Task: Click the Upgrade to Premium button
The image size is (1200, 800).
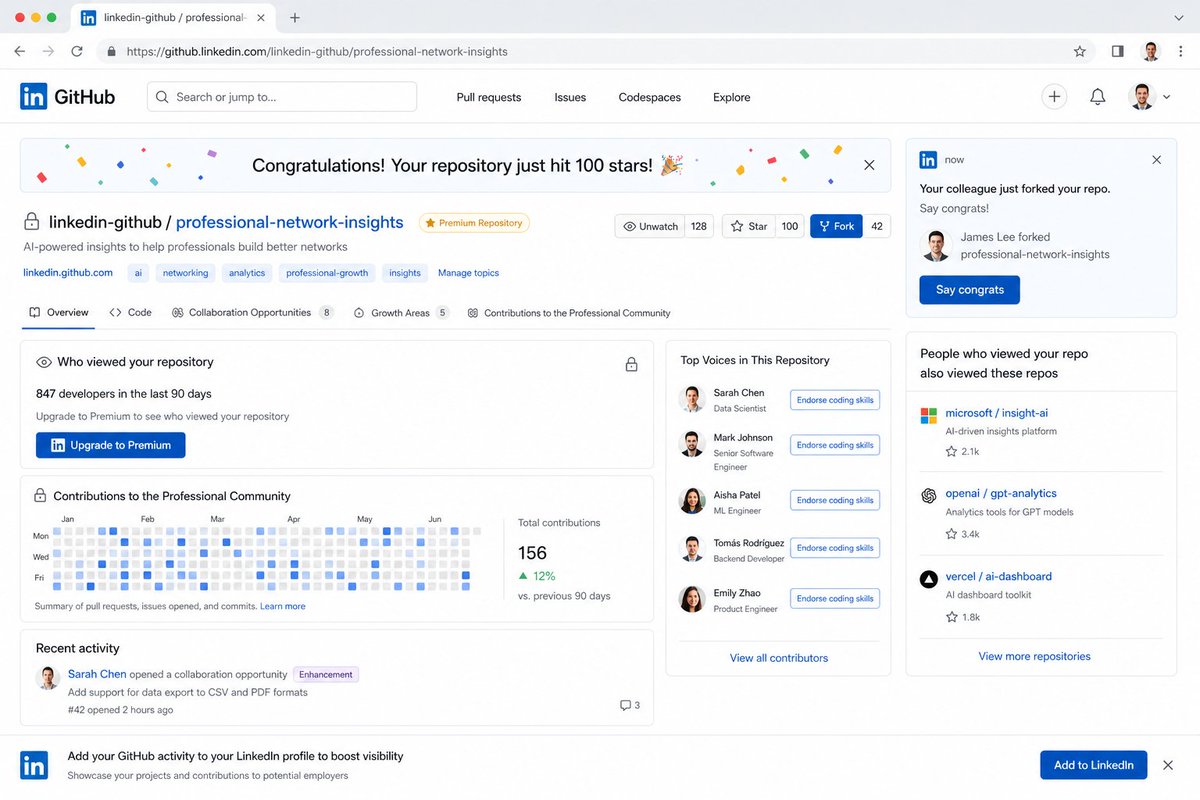Action: point(110,445)
